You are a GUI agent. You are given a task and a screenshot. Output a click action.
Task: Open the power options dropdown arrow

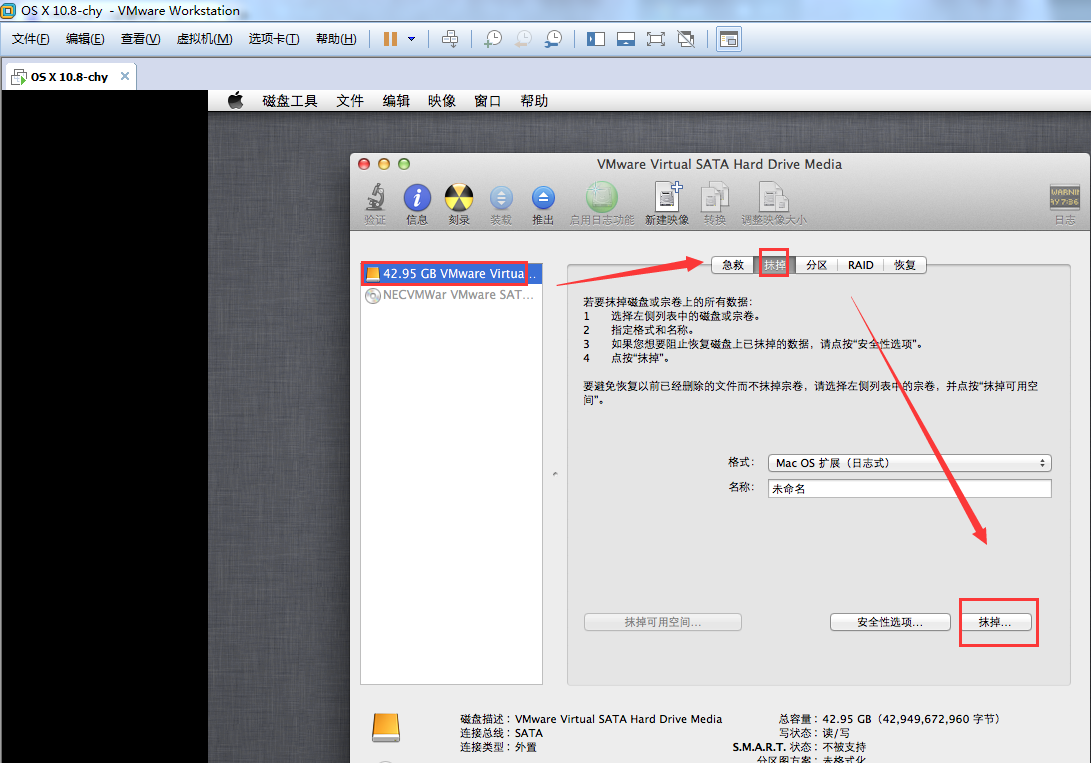pyautogui.click(x=411, y=39)
